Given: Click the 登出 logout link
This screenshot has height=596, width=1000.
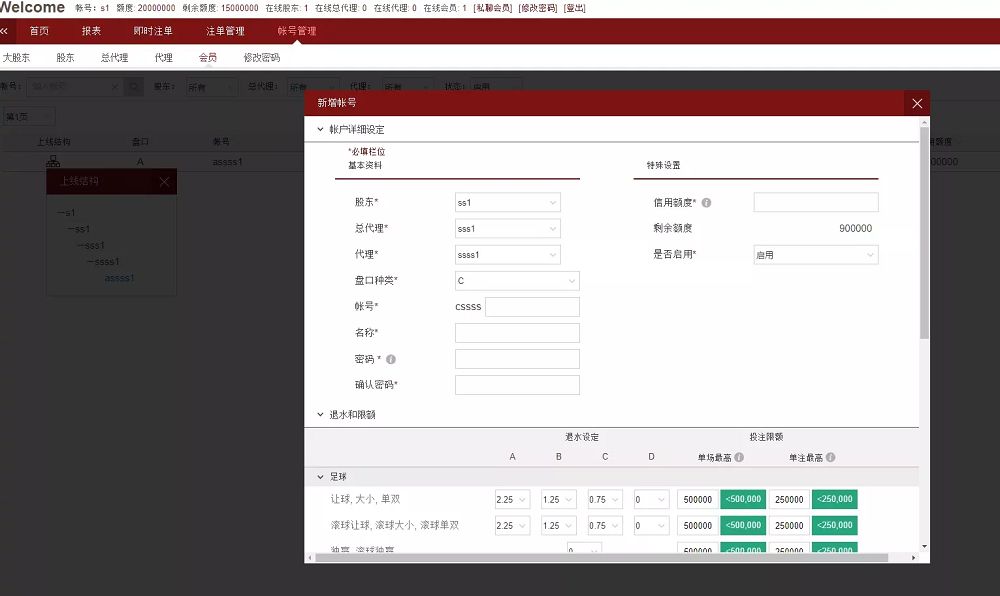Looking at the screenshot, I should pos(574,7).
